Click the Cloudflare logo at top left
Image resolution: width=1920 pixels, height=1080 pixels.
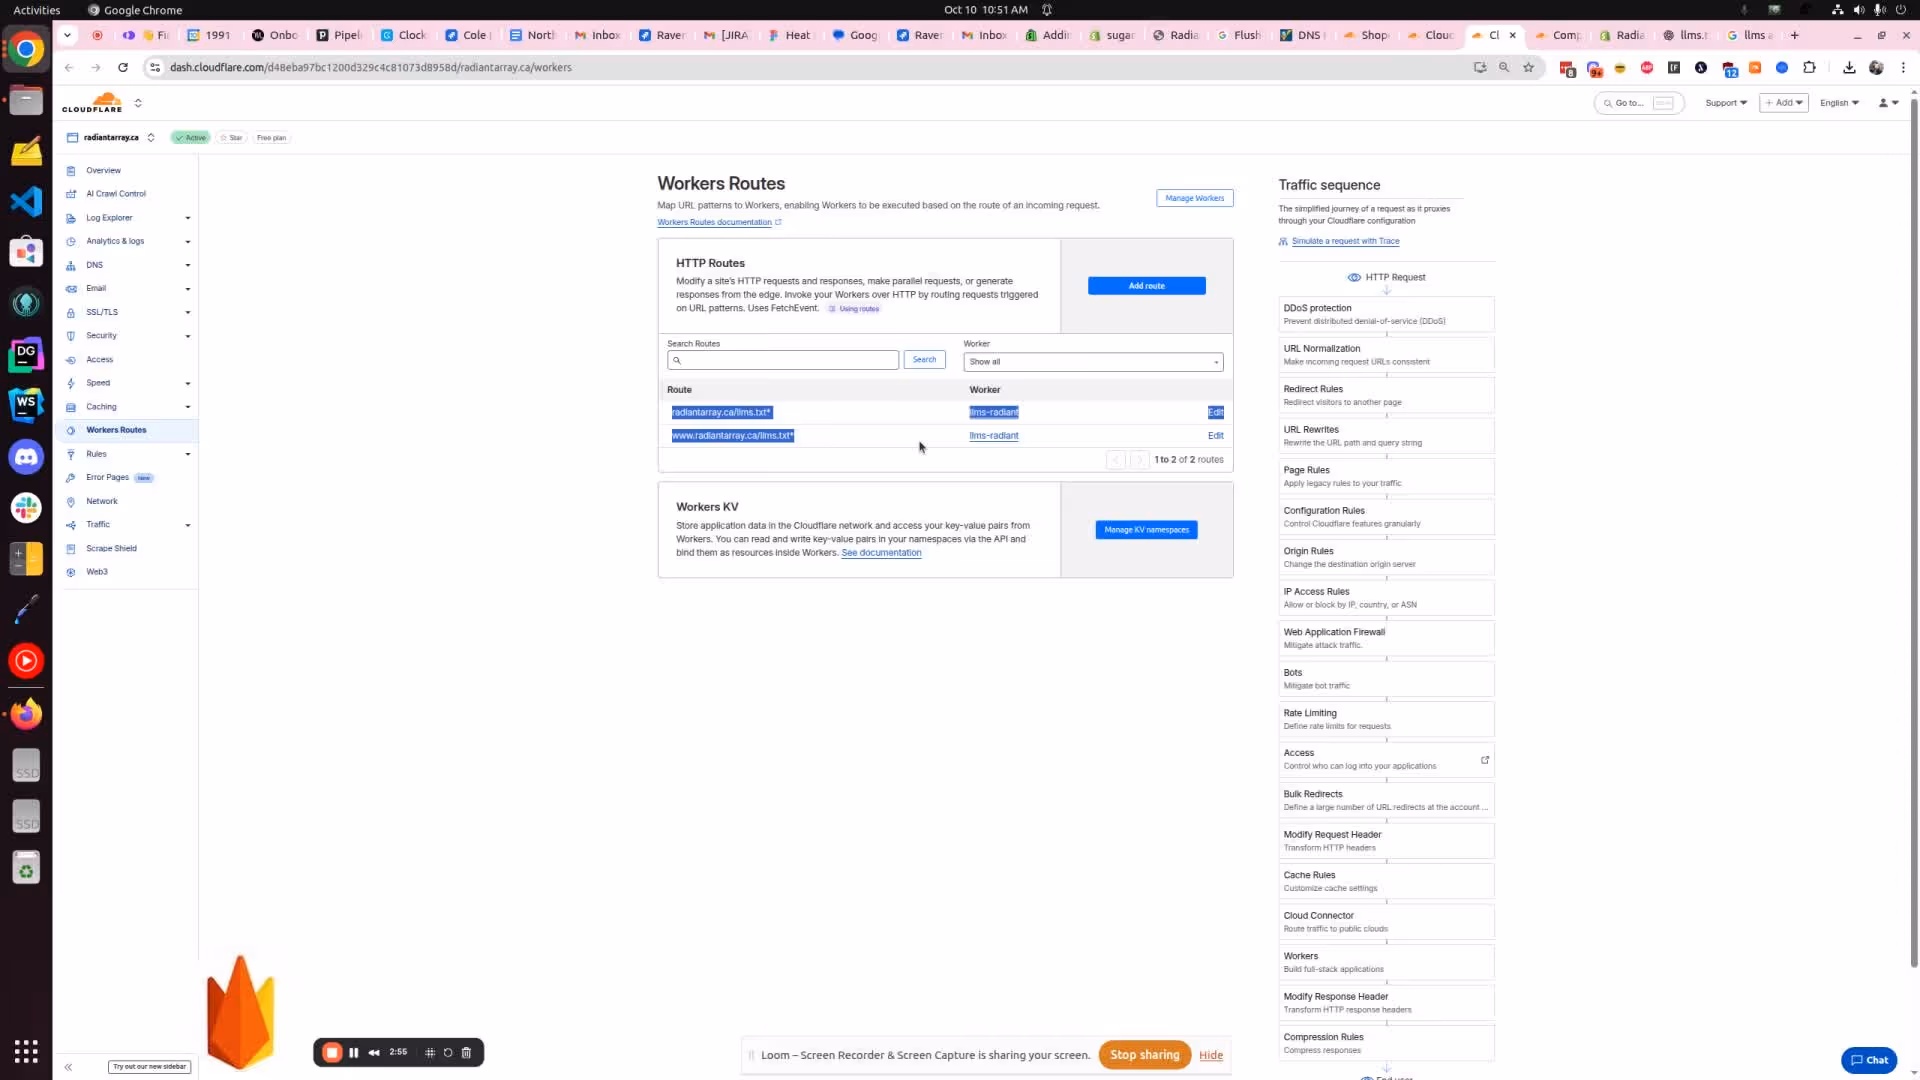point(92,102)
